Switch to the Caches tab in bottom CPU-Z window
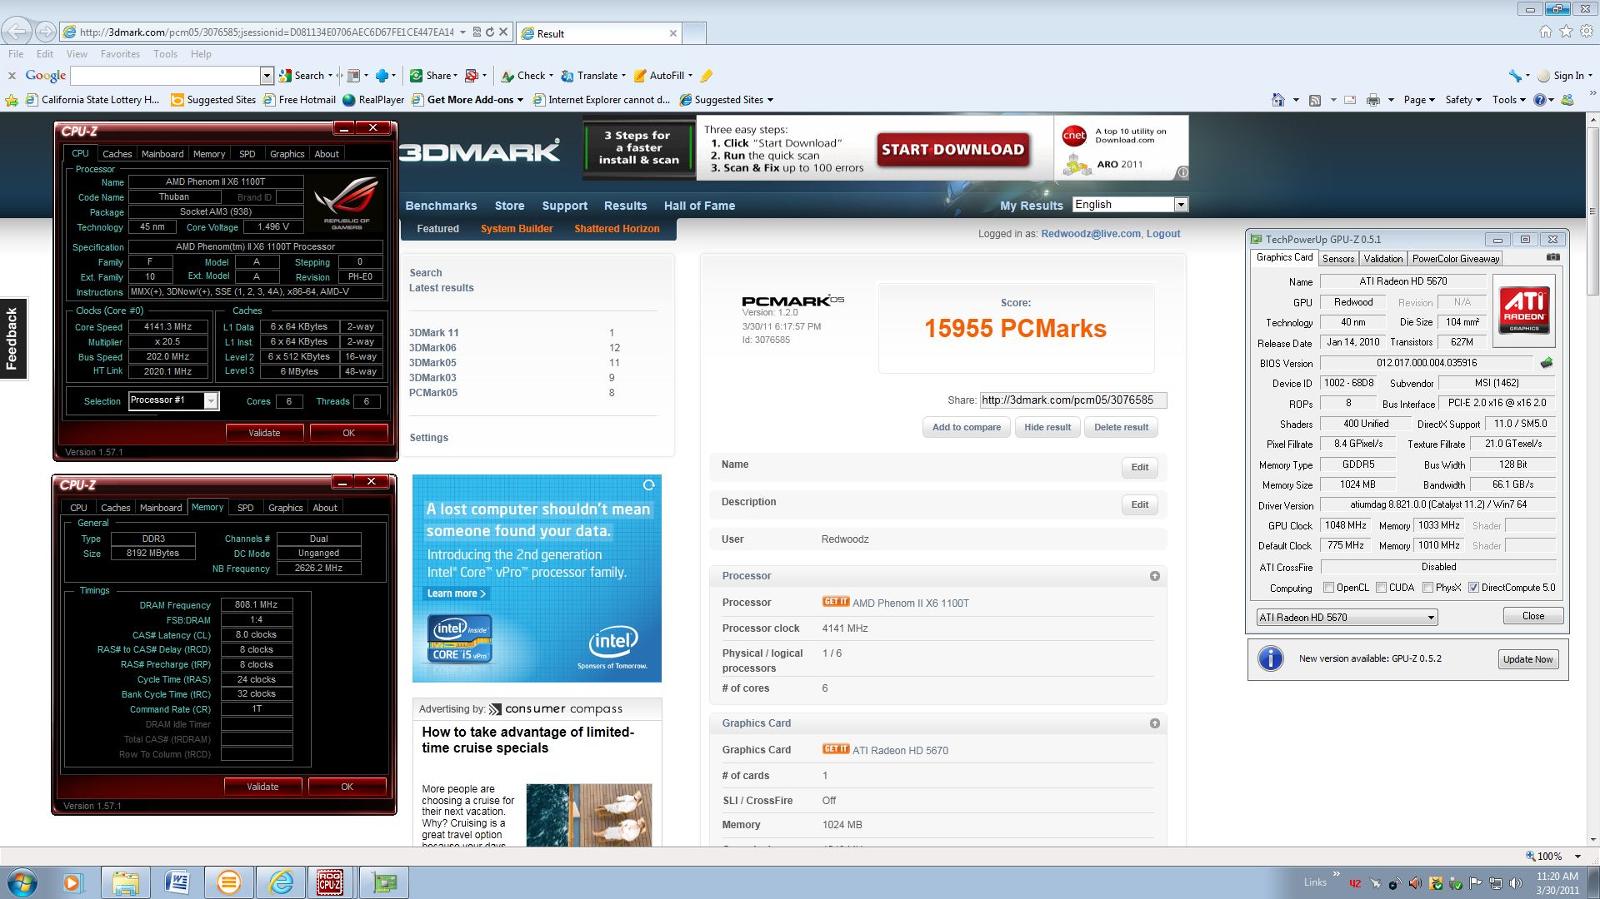The height and width of the screenshot is (899, 1600). click(115, 508)
